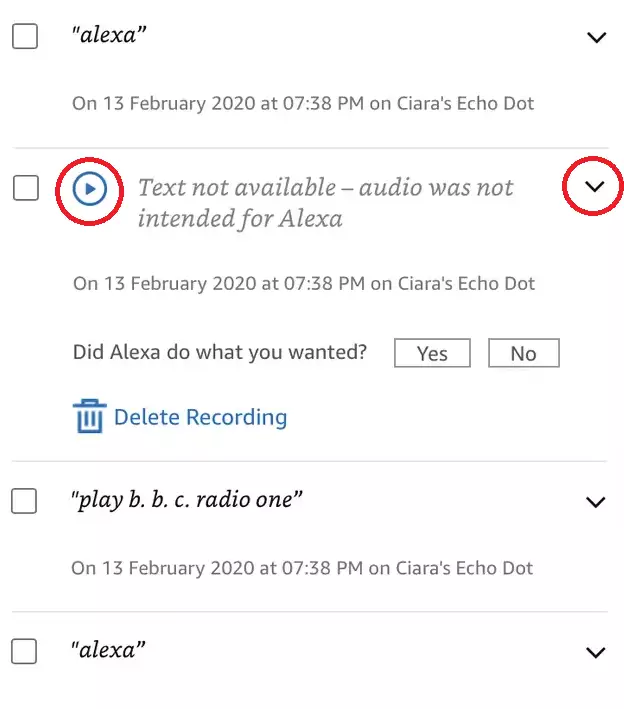
Task: Expand the bottom "alexa" entry with its chevron
Action: pyautogui.click(x=596, y=652)
